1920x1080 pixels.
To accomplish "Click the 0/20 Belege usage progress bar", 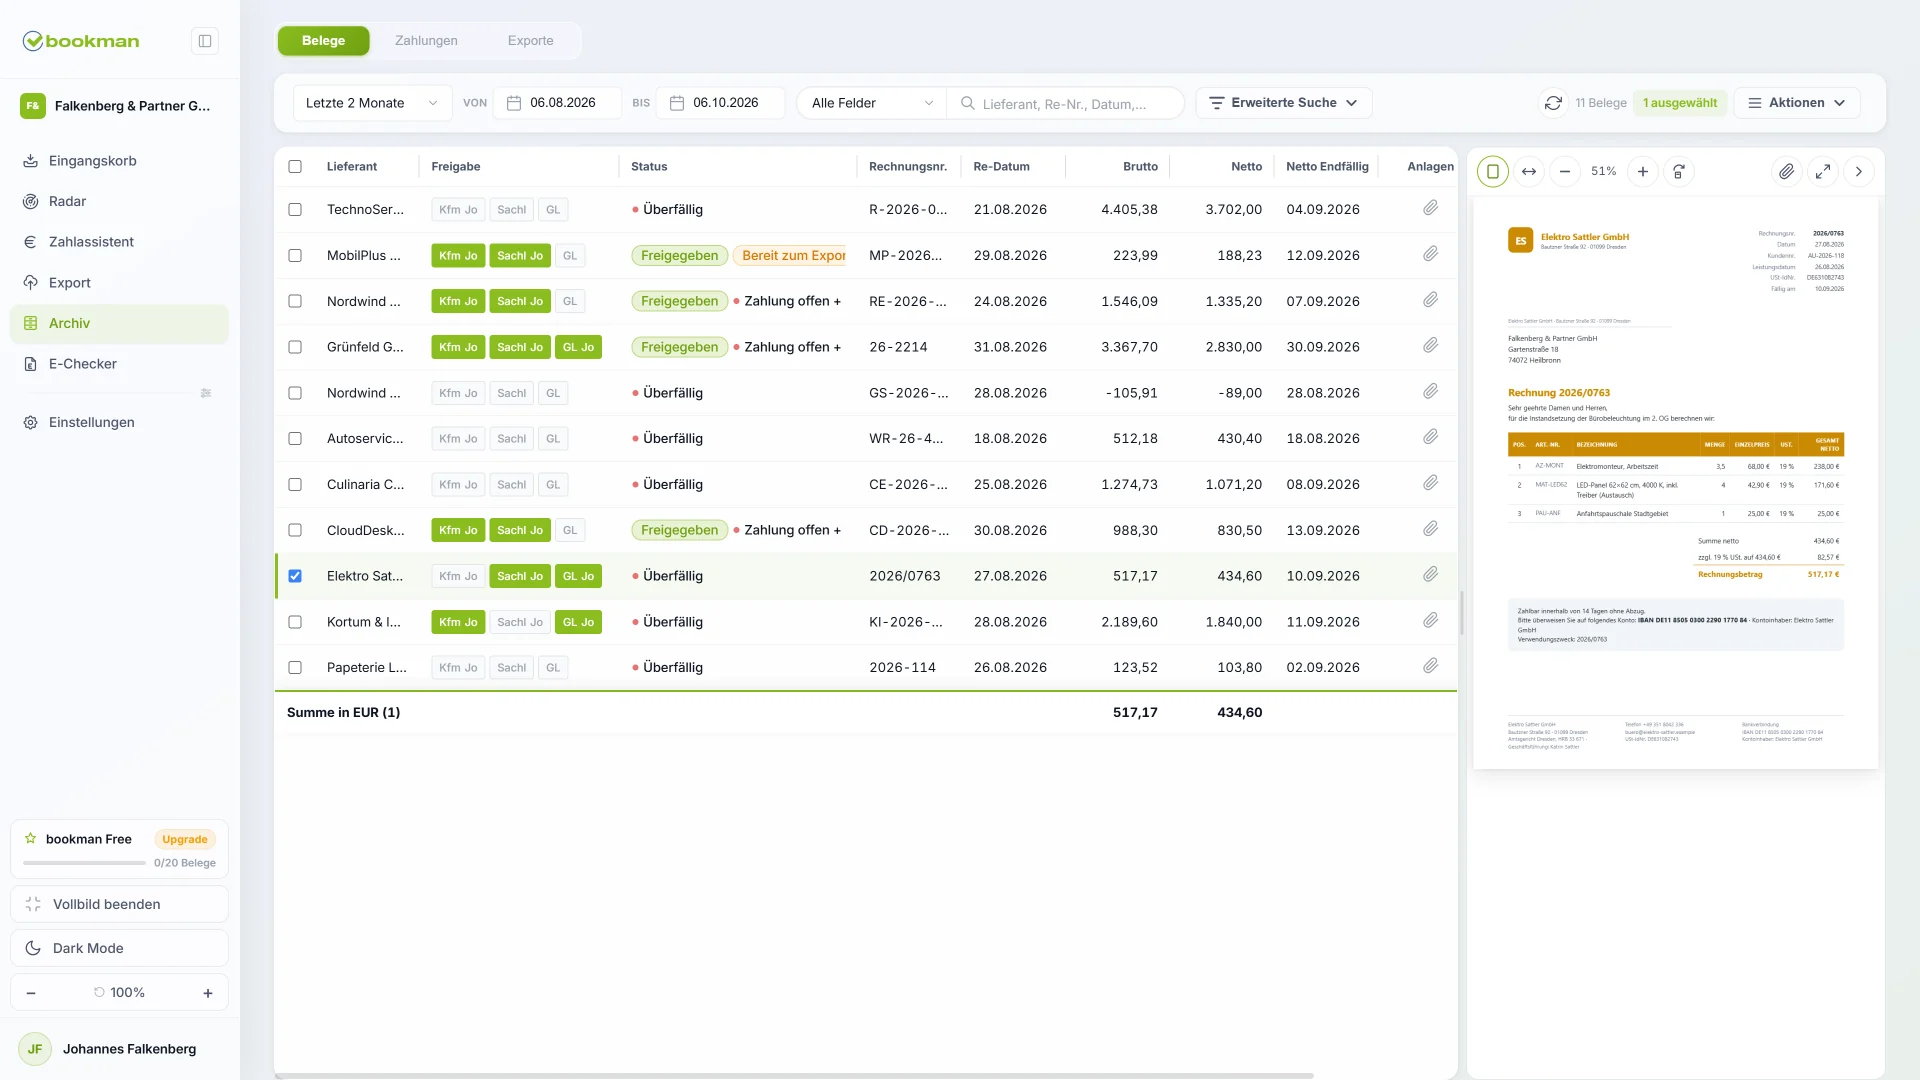I will pyautogui.click(x=85, y=863).
